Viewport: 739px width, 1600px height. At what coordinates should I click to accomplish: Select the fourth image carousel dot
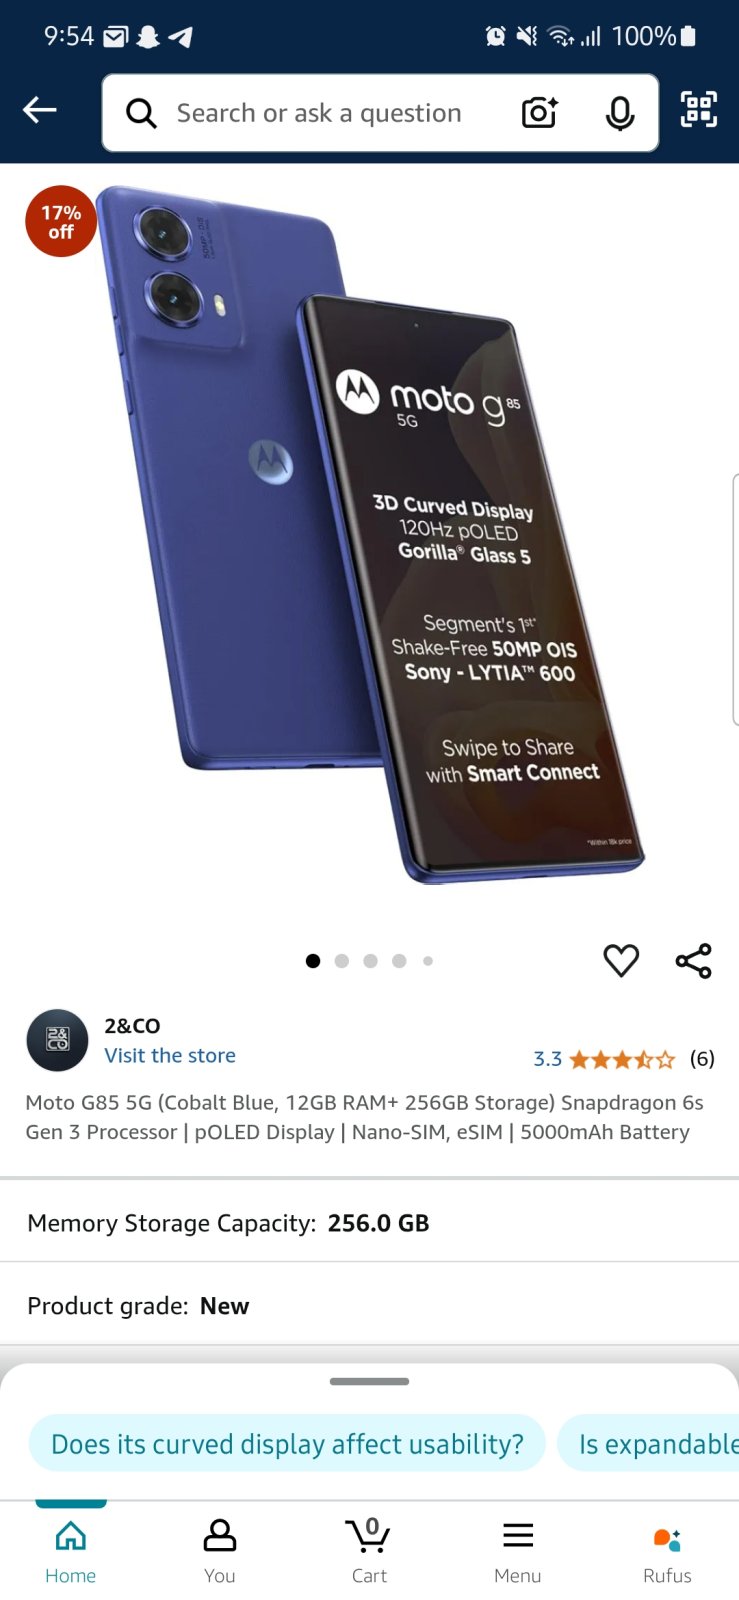coord(399,961)
